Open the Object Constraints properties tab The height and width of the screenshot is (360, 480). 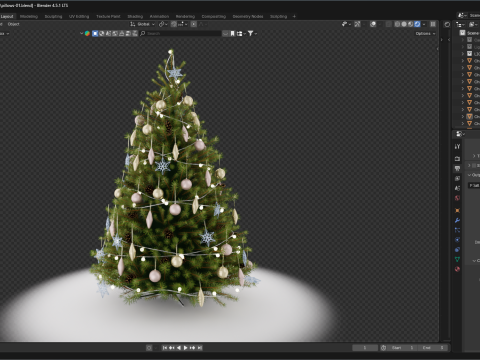click(457, 249)
